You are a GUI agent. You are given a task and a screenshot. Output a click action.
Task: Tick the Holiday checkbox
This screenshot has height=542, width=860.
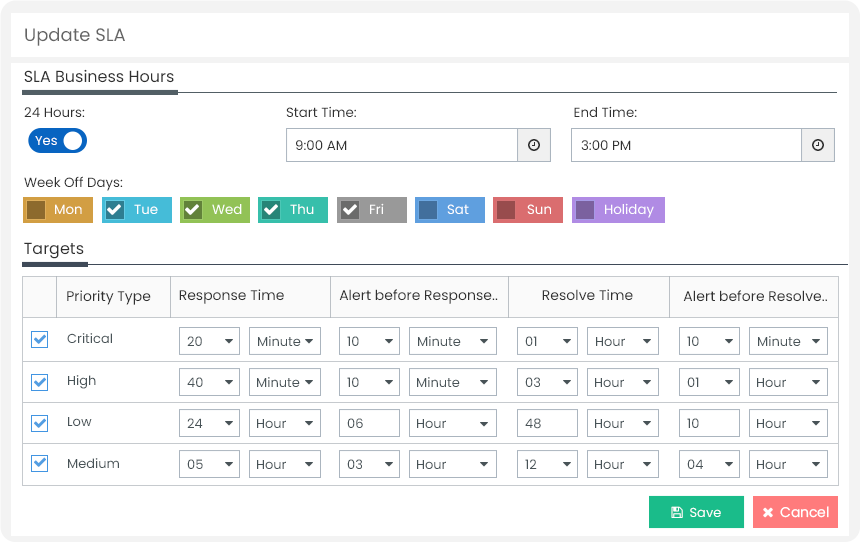click(x=585, y=210)
